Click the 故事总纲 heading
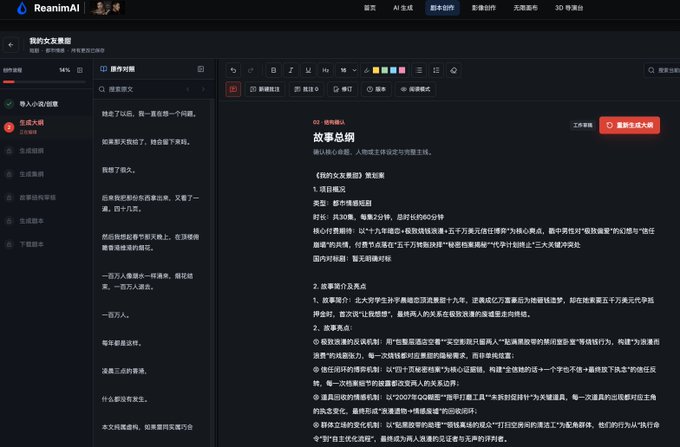 point(333,137)
